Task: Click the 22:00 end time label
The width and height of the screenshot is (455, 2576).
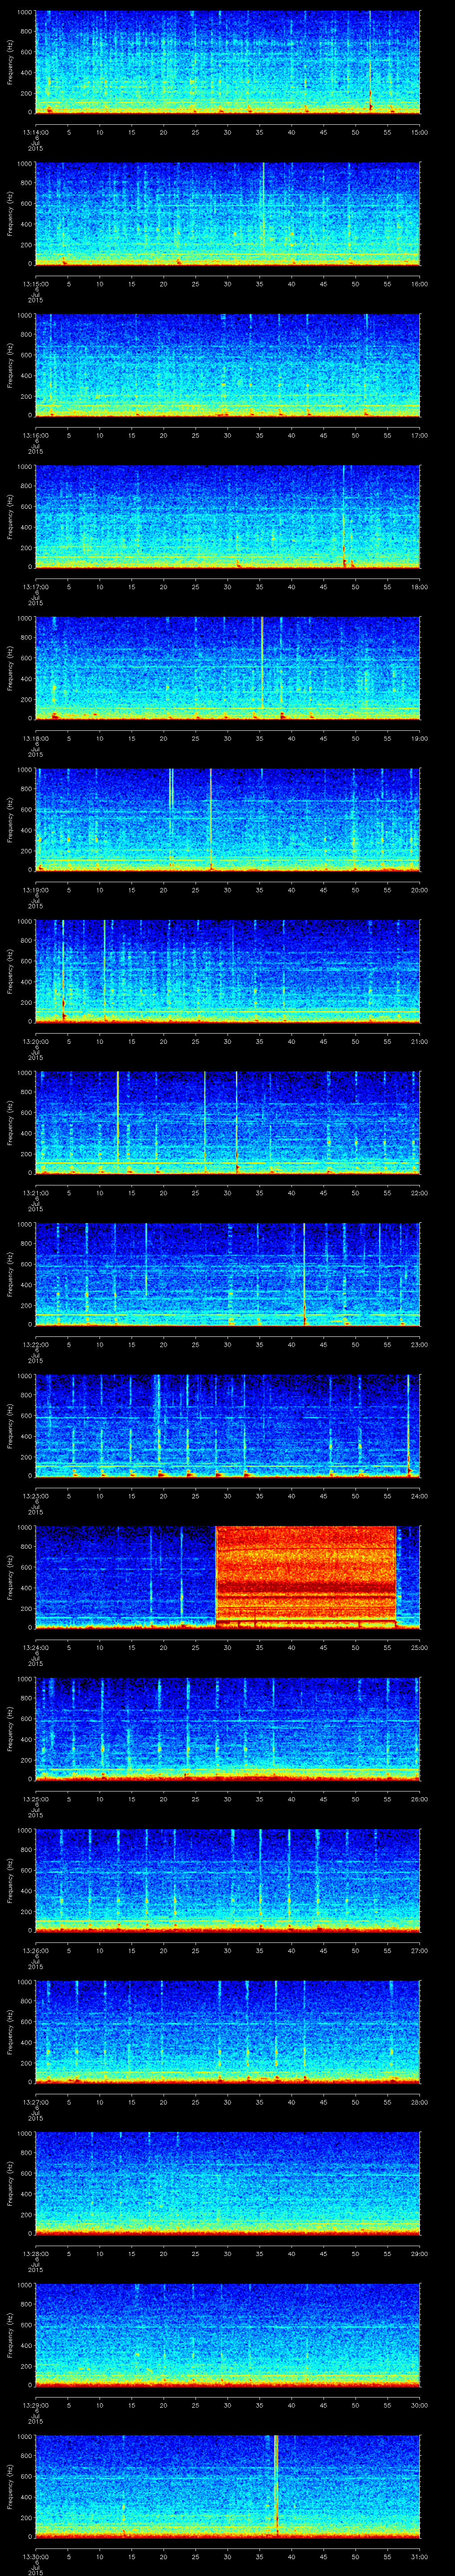Action: [x=419, y=1193]
